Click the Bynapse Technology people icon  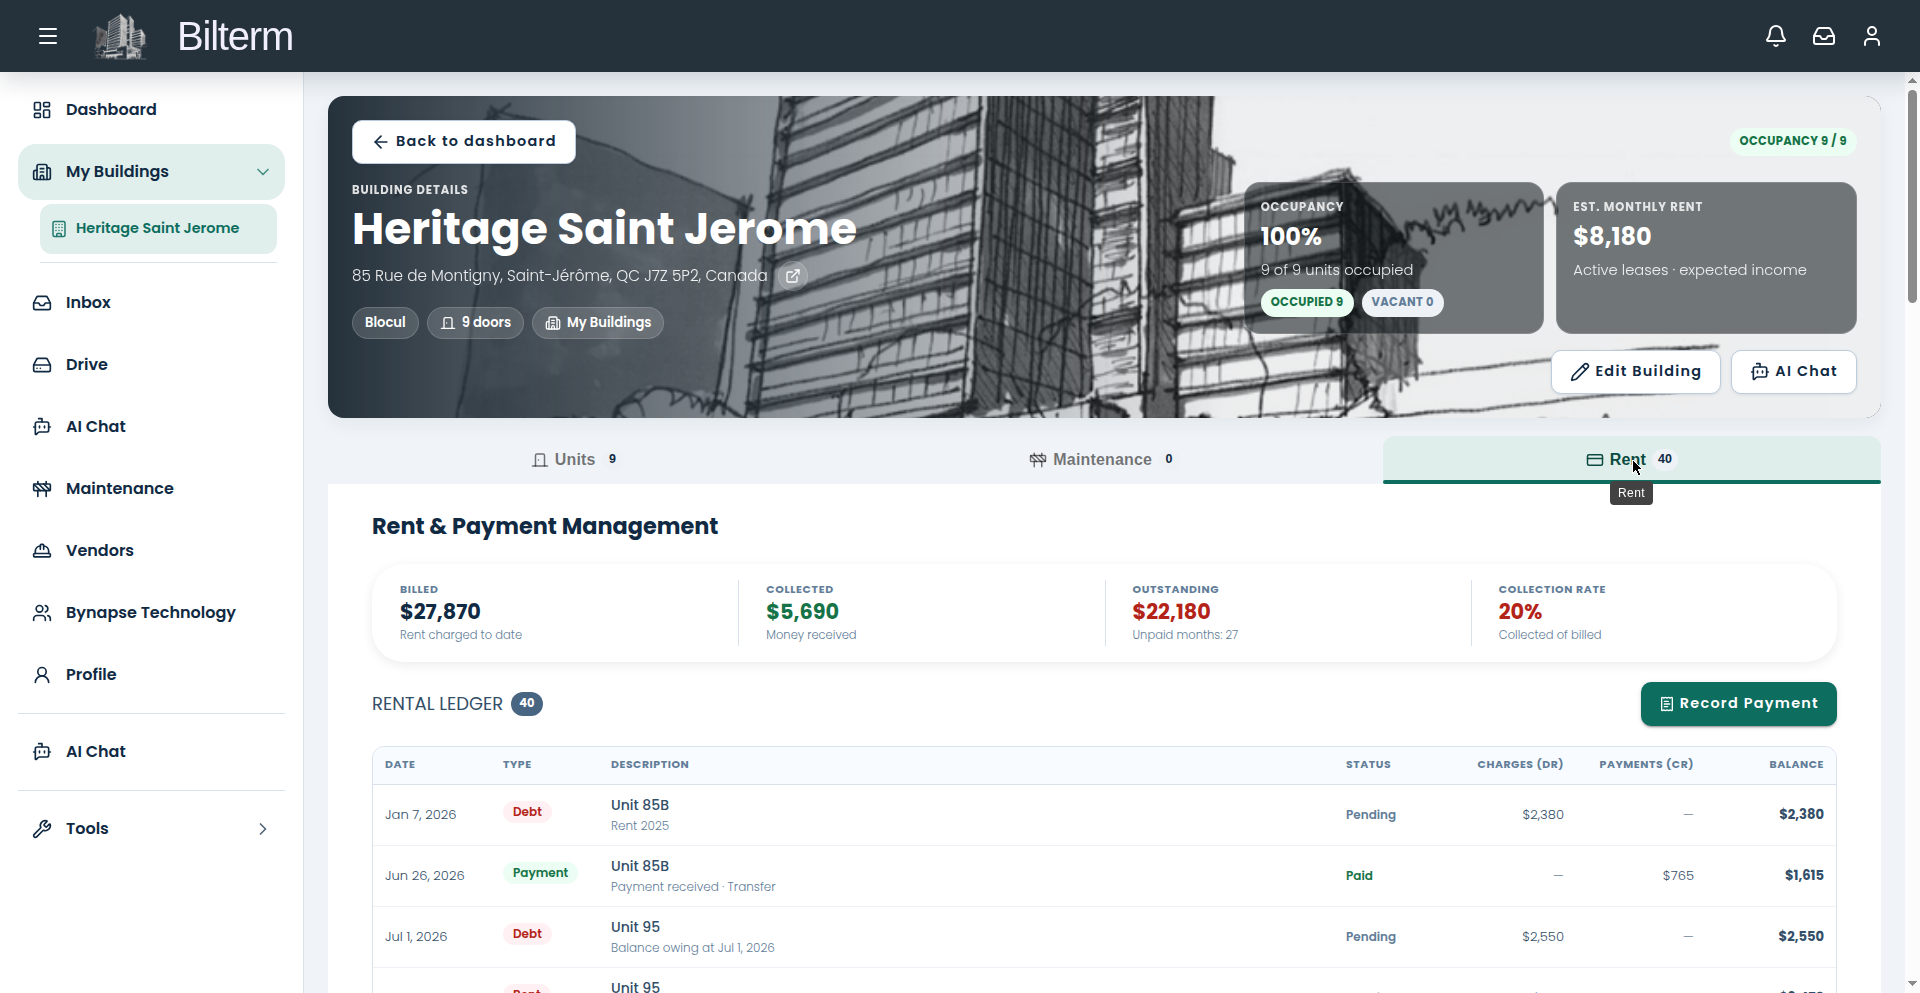[x=42, y=613]
